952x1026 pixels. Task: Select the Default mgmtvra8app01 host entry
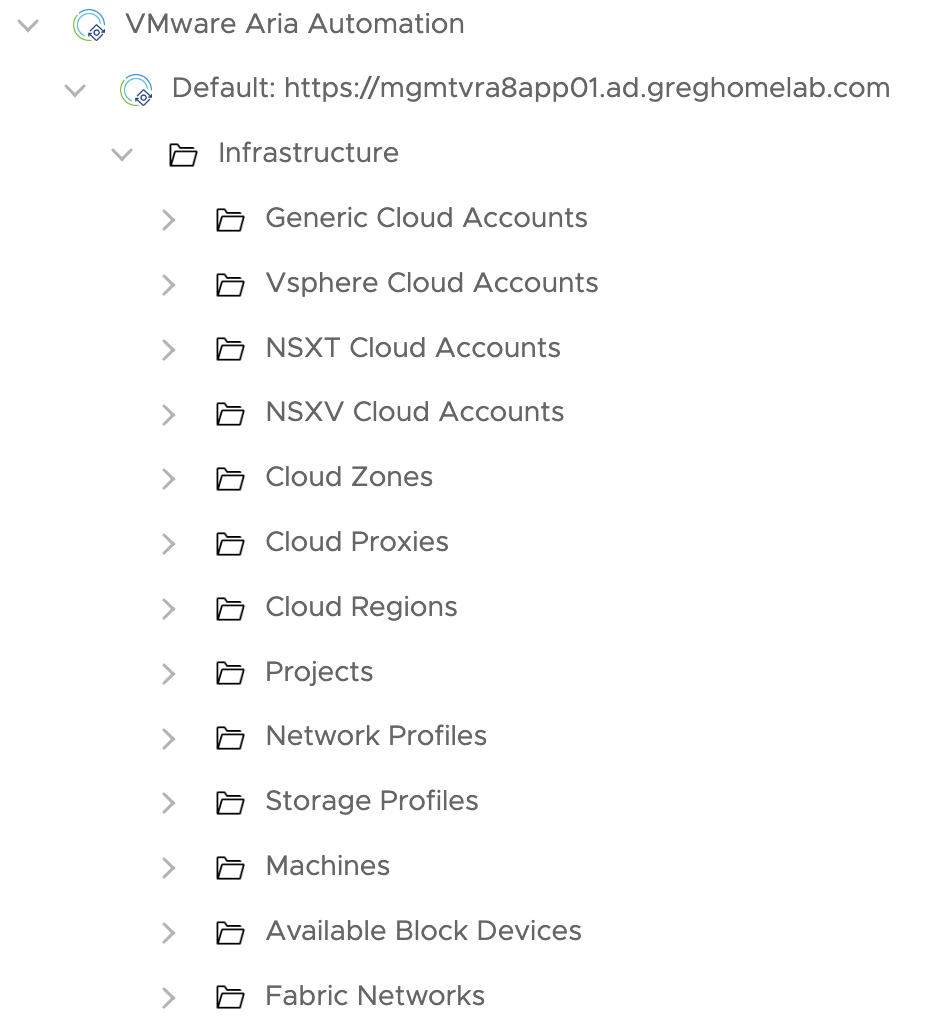(531, 88)
